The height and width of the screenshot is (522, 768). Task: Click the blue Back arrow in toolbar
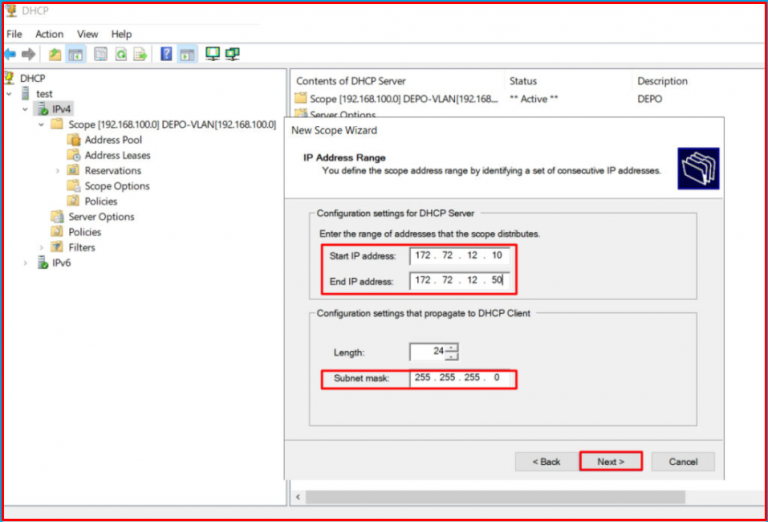[x=10, y=54]
